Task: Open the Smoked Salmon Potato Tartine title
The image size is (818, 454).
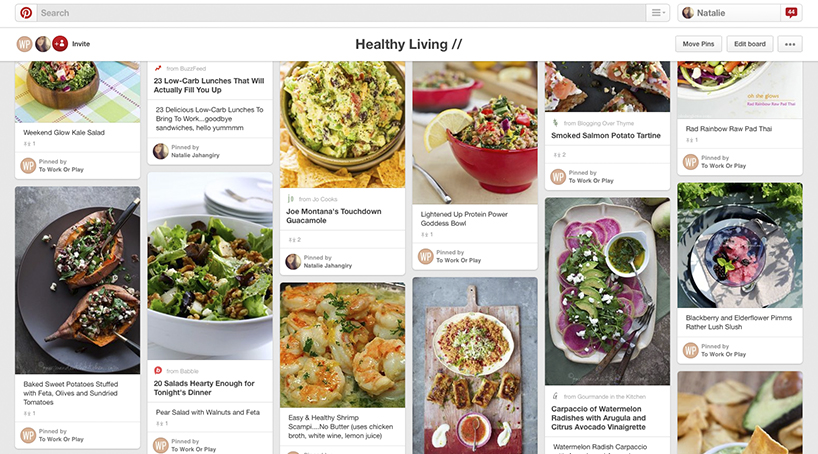Action: point(606,136)
